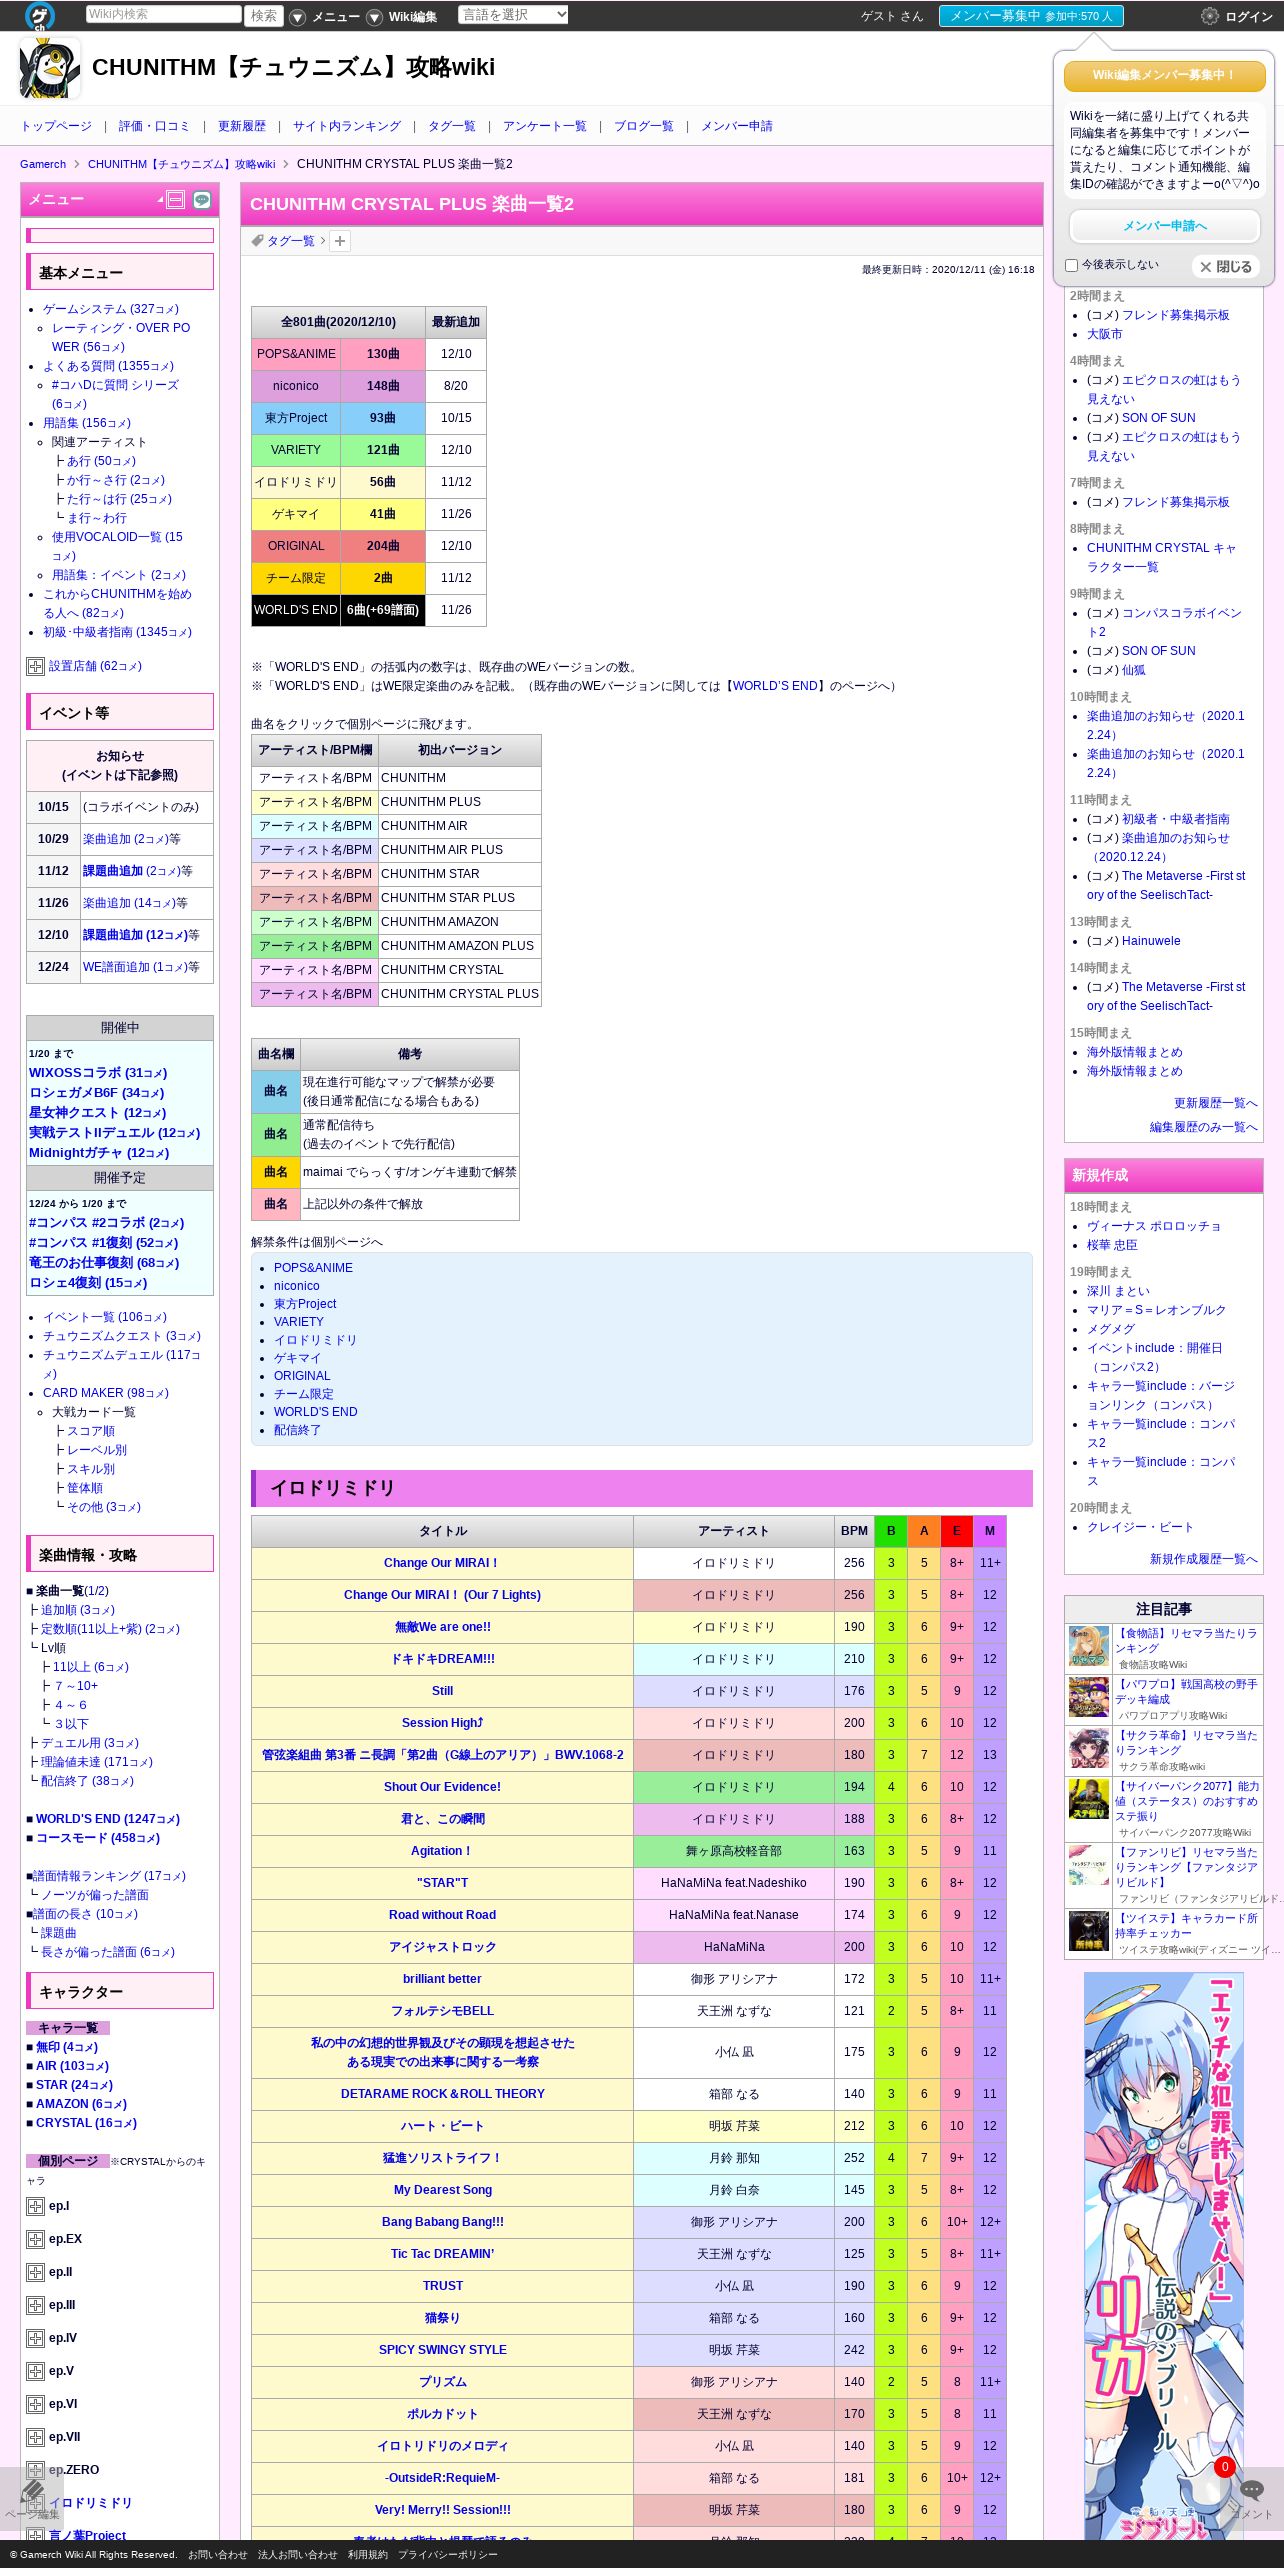Open メンバー申請 in the navigation bar
1284x2568 pixels.
pyautogui.click(x=737, y=126)
